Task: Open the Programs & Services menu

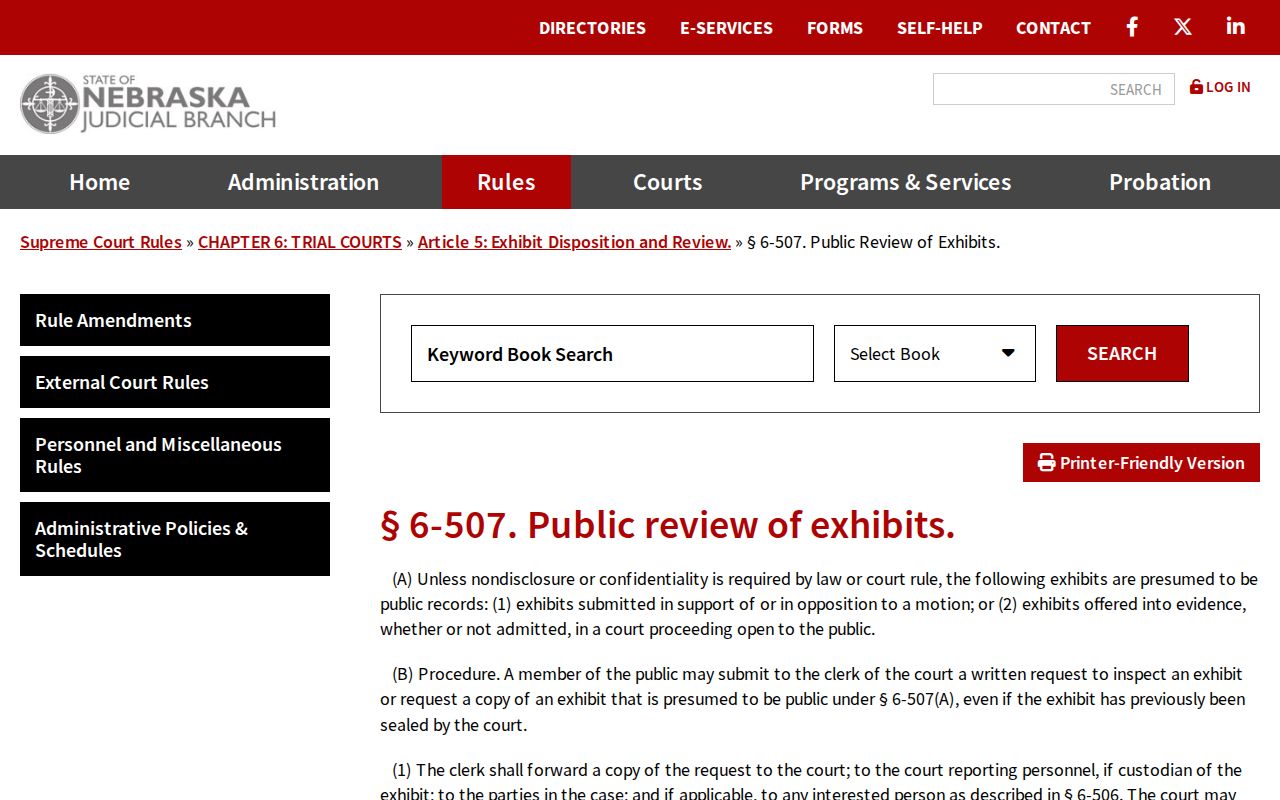Action: tap(905, 182)
